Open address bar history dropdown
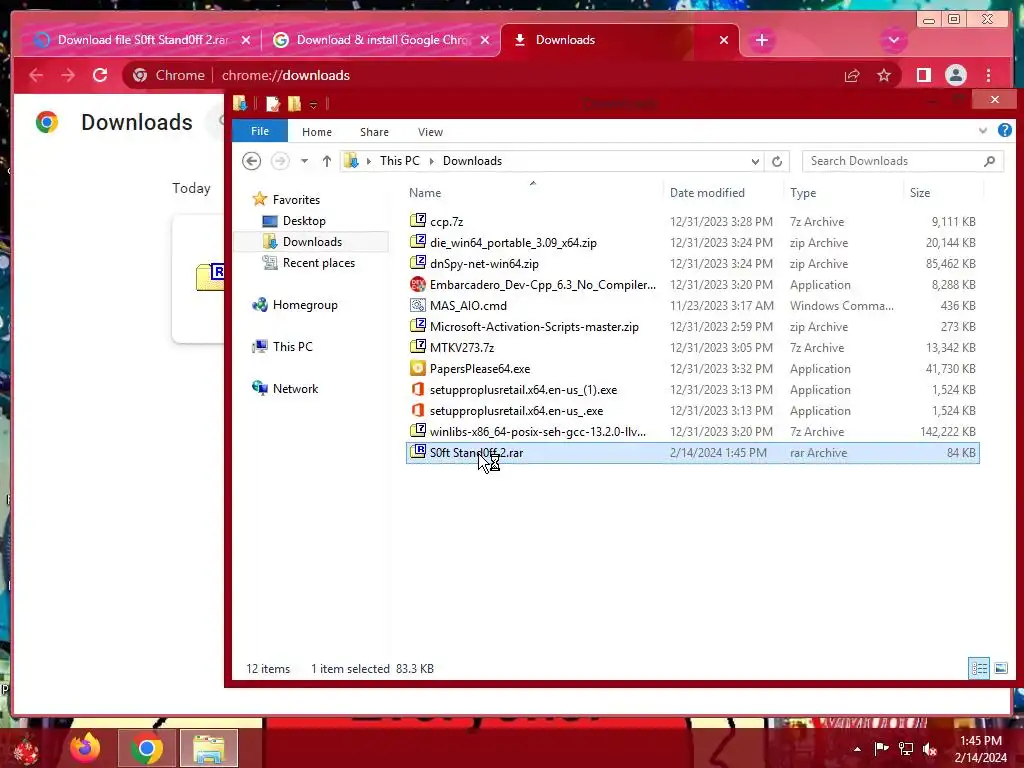This screenshot has height=768, width=1024. point(755,161)
